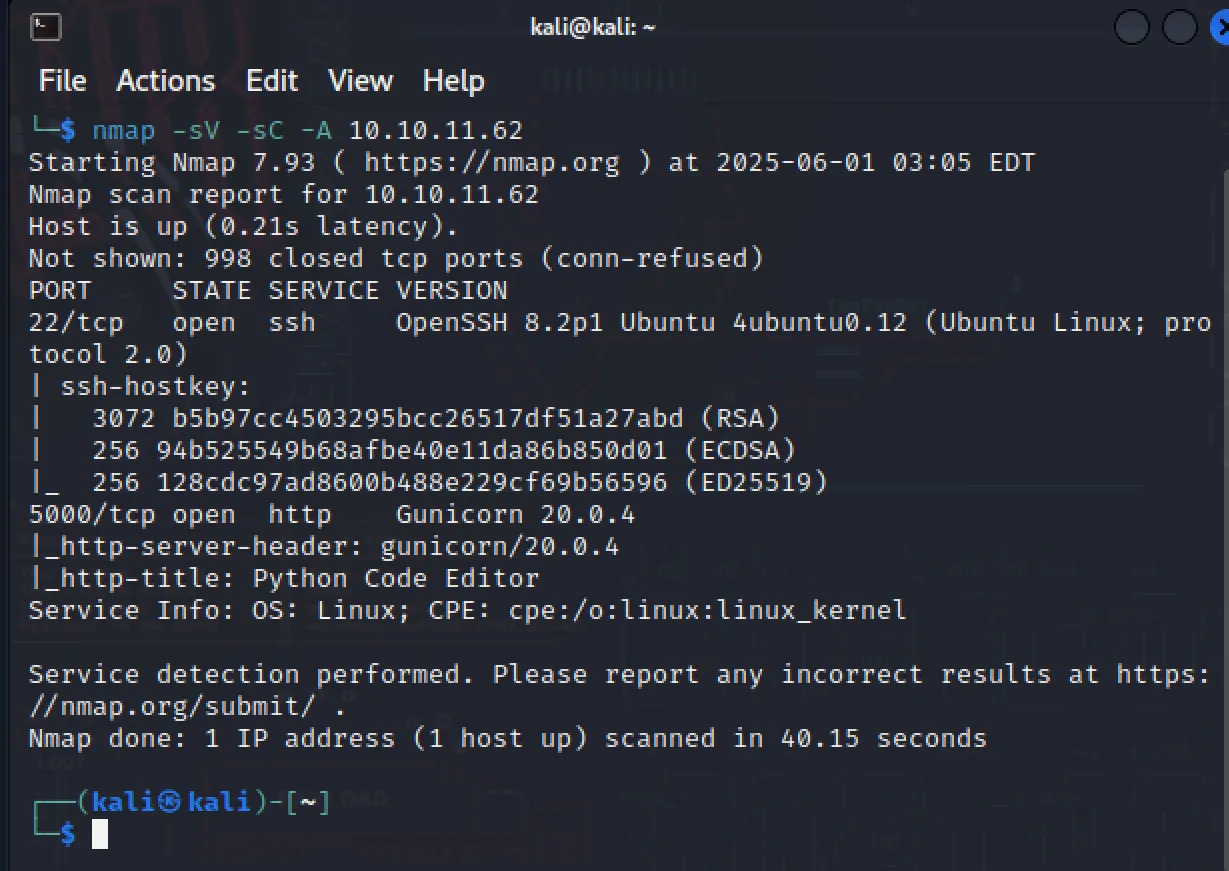Open the Actions menu
The image size is (1229, 871).
point(165,81)
